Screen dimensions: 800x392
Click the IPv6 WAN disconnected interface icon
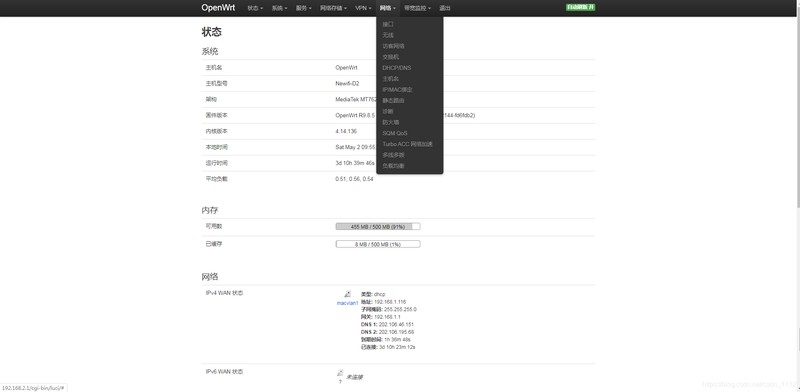pos(340,373)
